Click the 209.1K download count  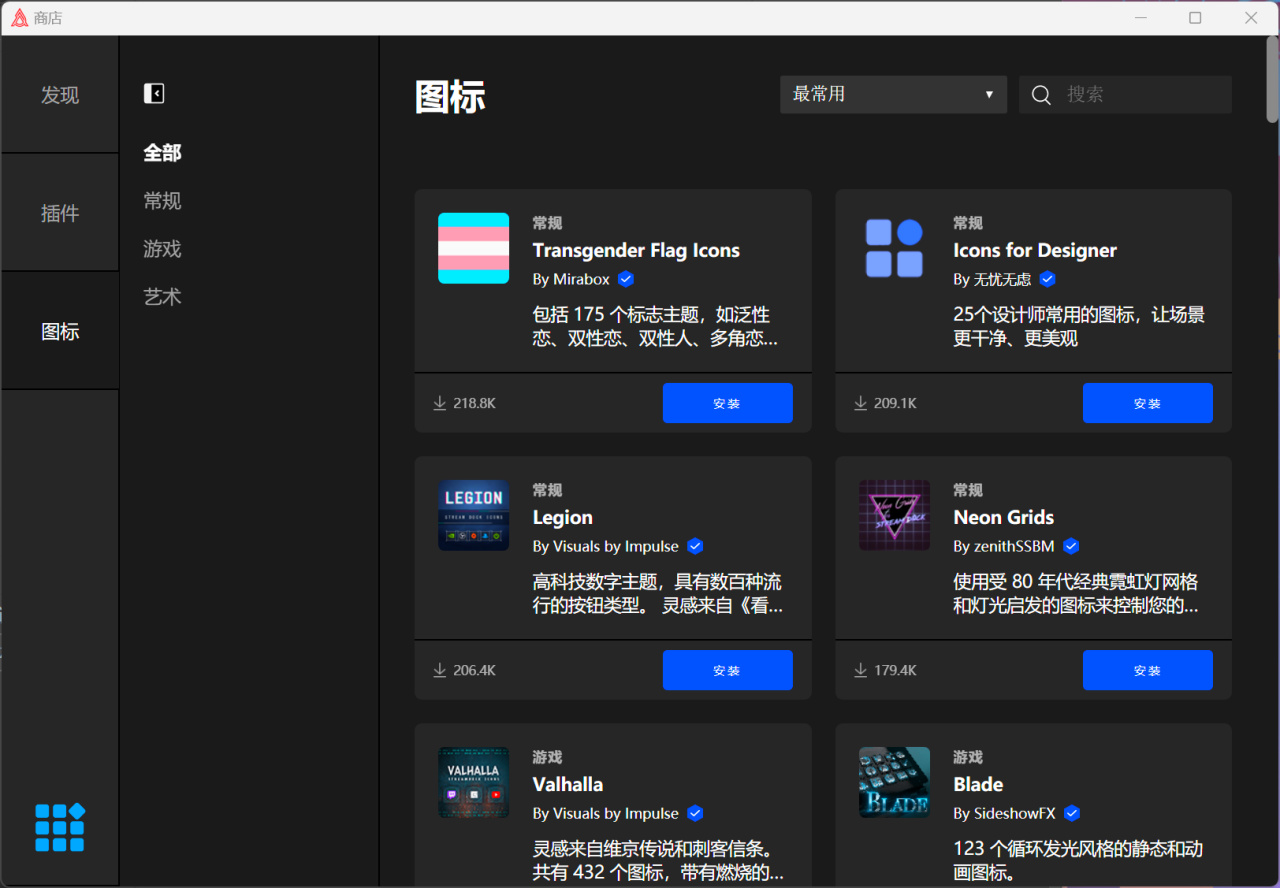(895, 403)
